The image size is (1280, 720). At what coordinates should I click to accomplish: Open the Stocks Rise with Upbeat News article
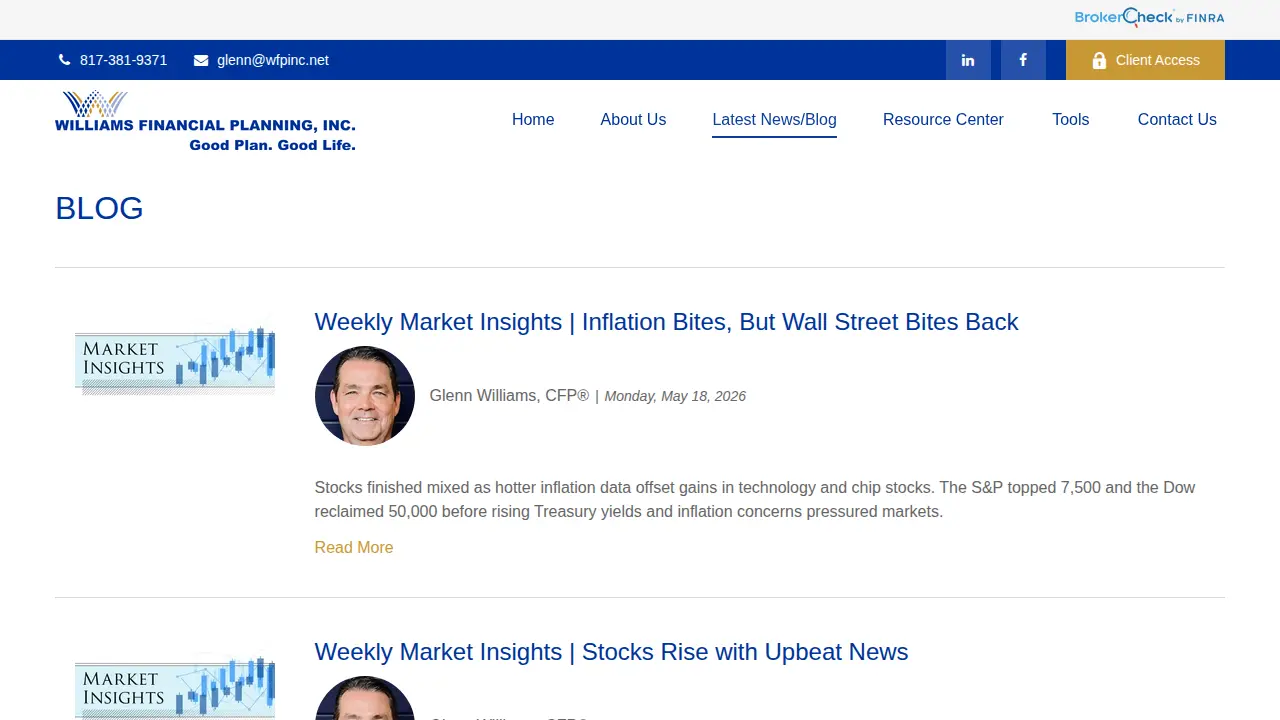click(x=611, y=652)
